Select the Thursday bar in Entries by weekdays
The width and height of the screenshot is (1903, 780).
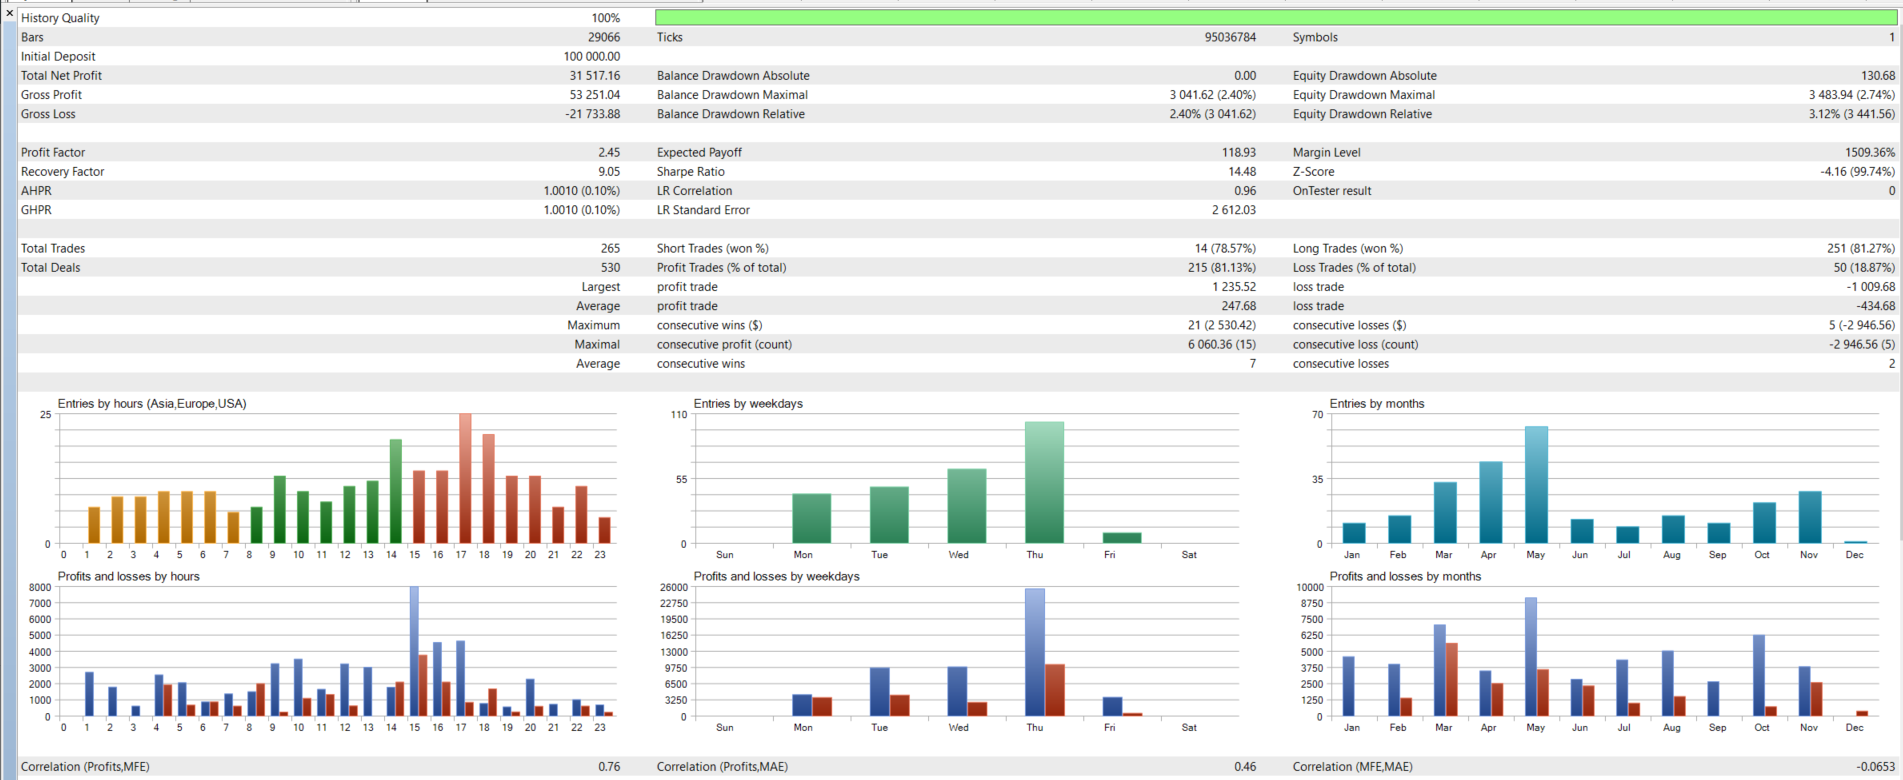point(1044,482)
